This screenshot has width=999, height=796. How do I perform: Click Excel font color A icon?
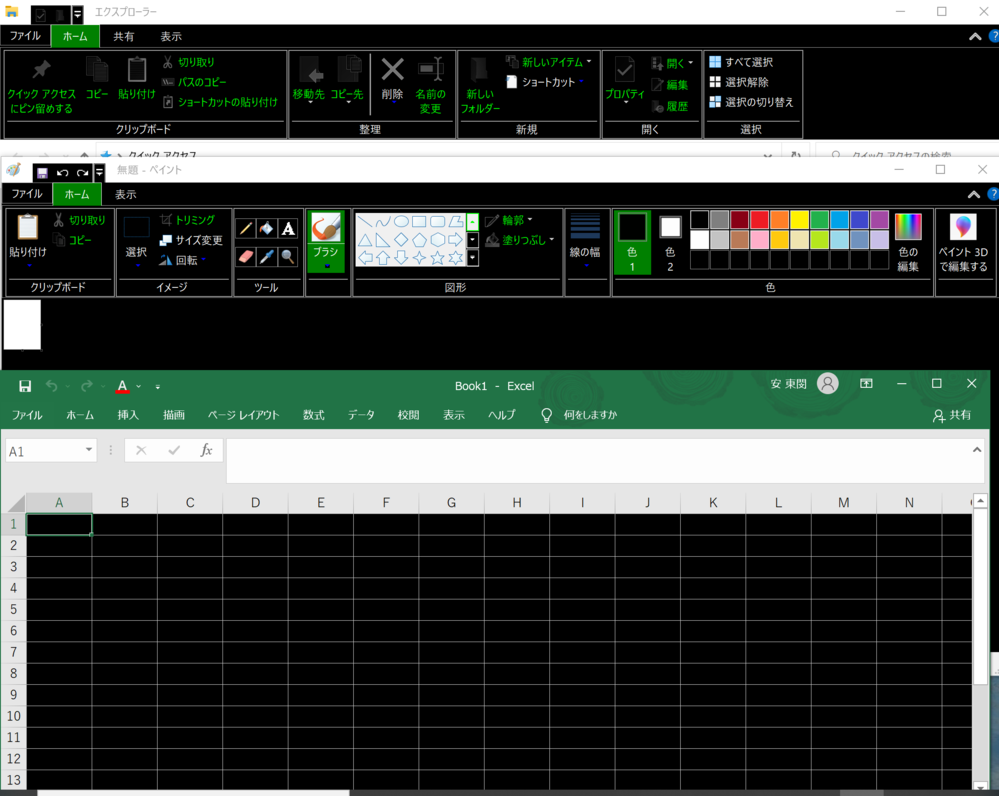122,386
